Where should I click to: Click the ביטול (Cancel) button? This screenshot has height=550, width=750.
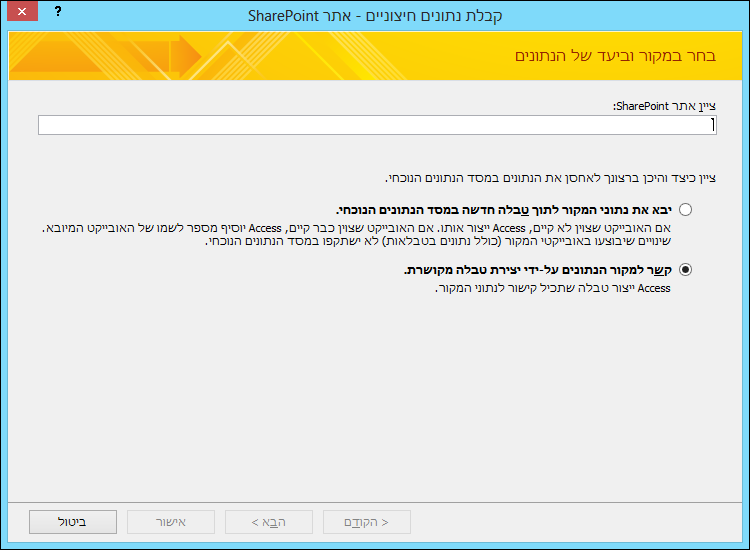73,522
